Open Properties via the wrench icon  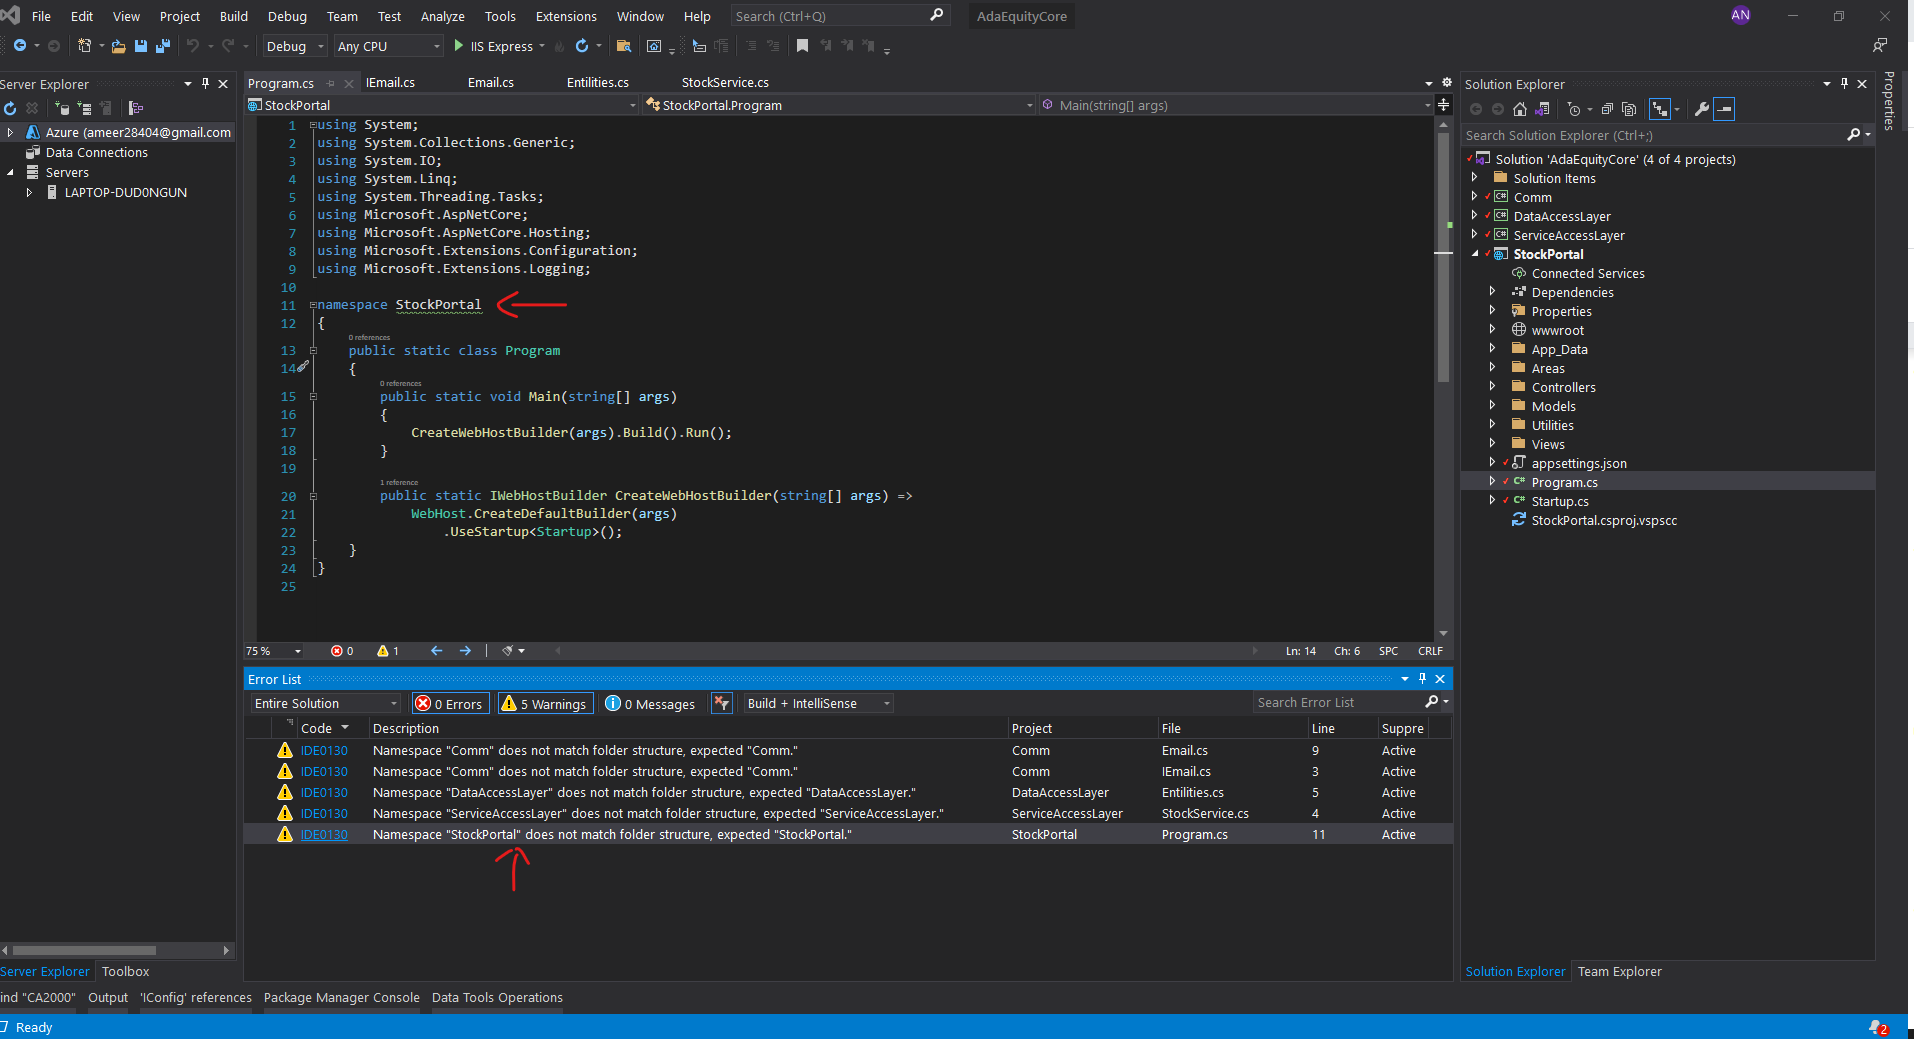pos(1701,109)
